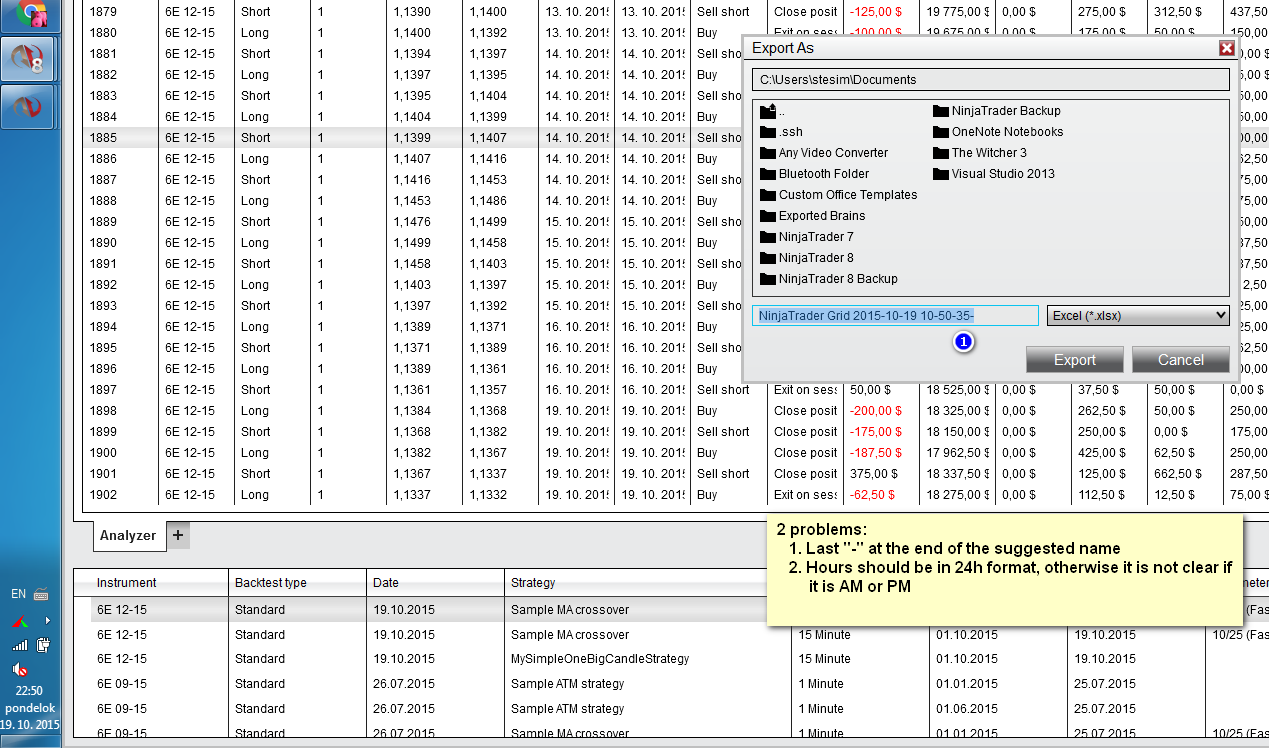This screenshot has width=1269, height=748.
Task: Click the keyboard icon next to EN
Action: point(41,594)
